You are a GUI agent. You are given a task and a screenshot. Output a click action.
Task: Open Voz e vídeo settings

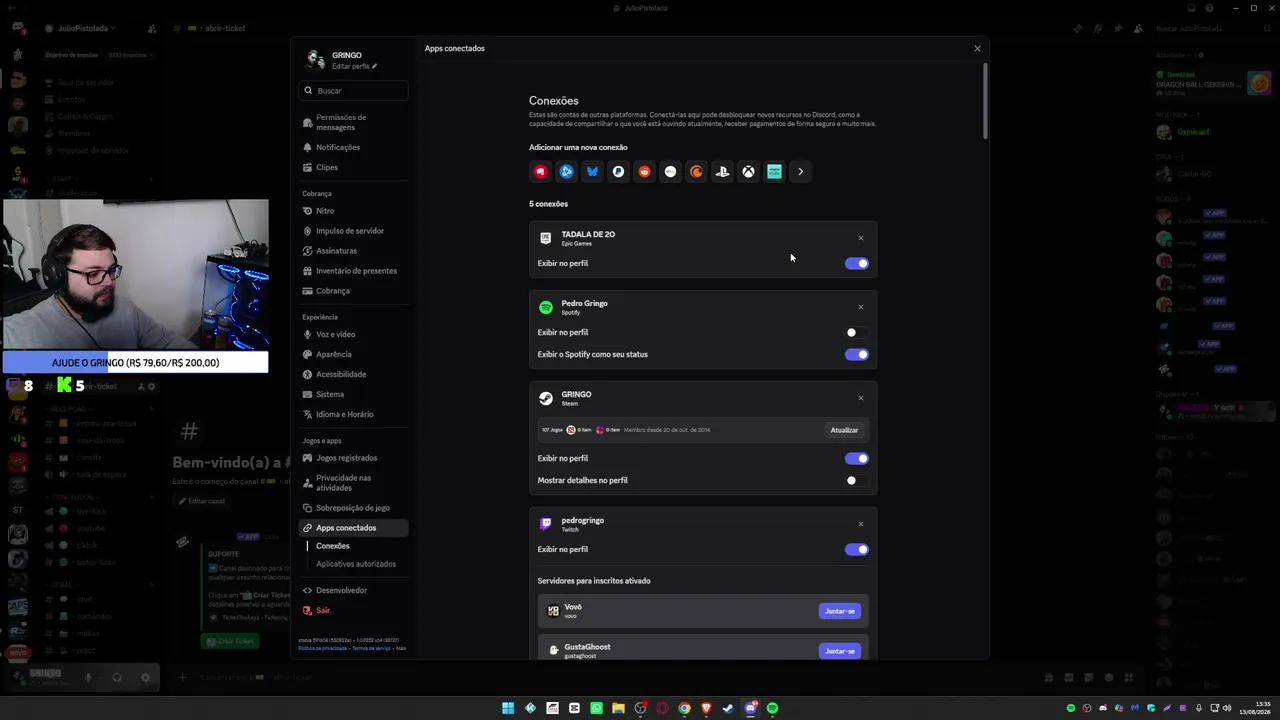pos(354,335)
